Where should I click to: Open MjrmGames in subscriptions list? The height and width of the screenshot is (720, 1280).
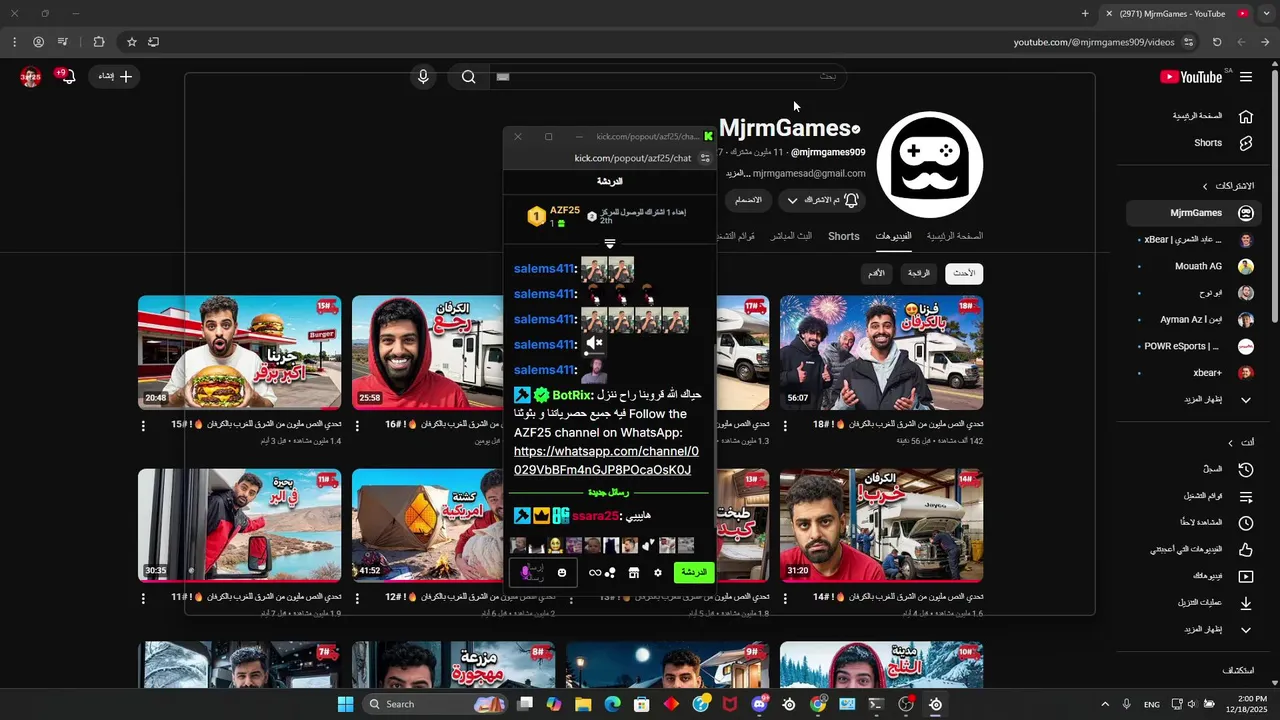pyautogui.click(x=1196, y=213)
